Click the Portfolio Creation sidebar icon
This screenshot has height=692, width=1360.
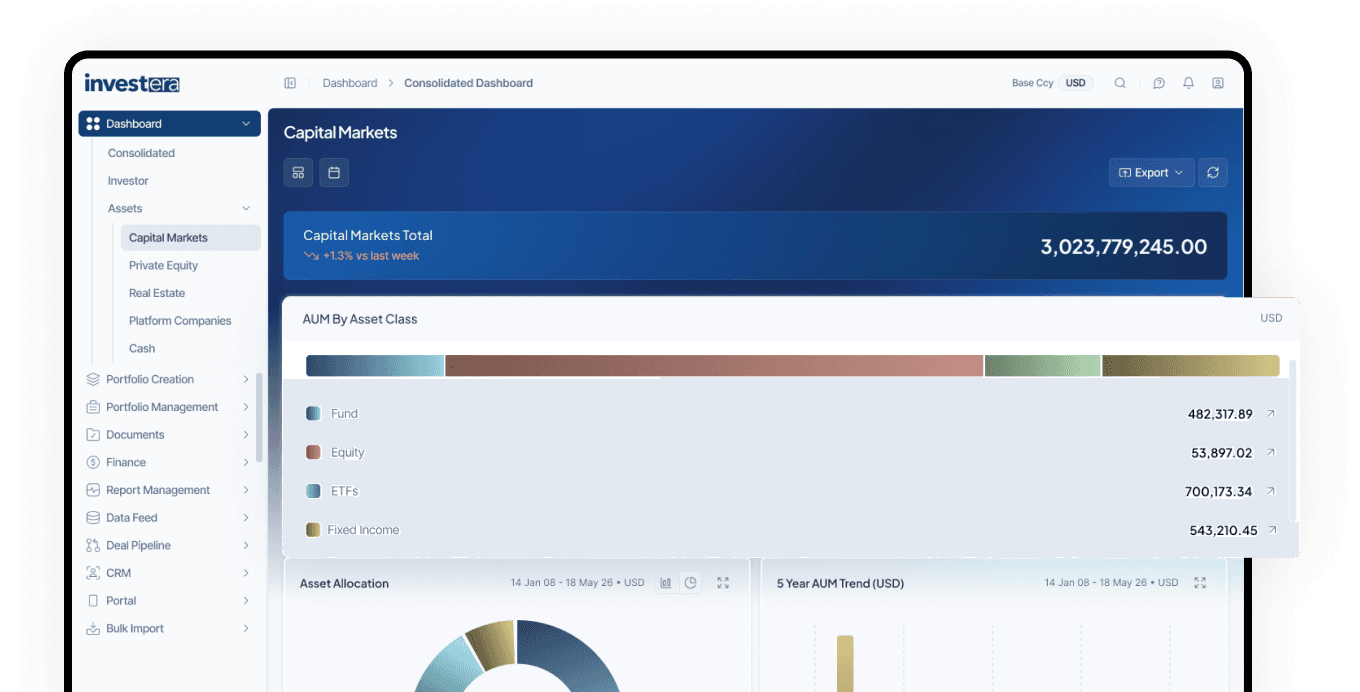coord(93,379)
